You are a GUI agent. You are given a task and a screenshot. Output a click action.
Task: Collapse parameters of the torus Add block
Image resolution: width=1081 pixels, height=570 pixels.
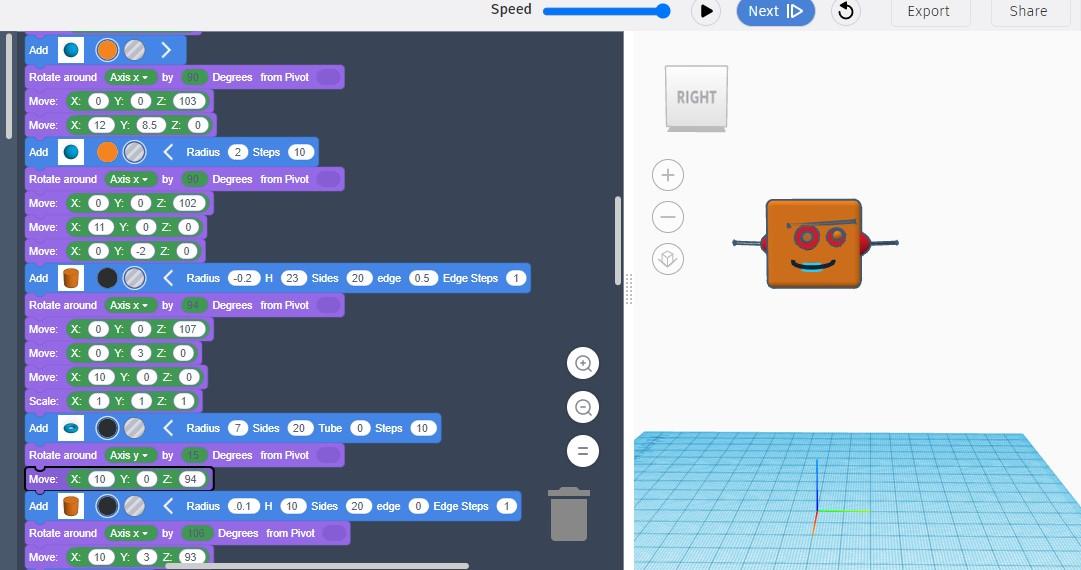coord(168,428)
